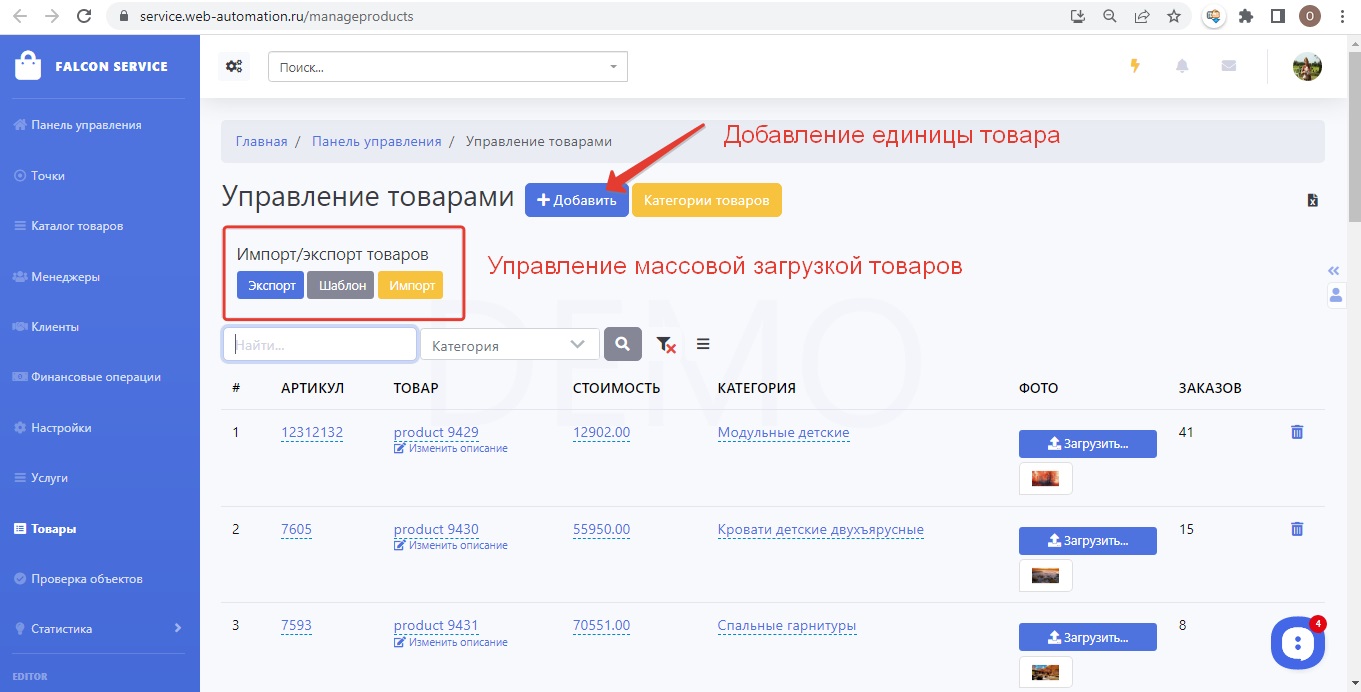Collapse side panel with double chevron

(1333, 271)
